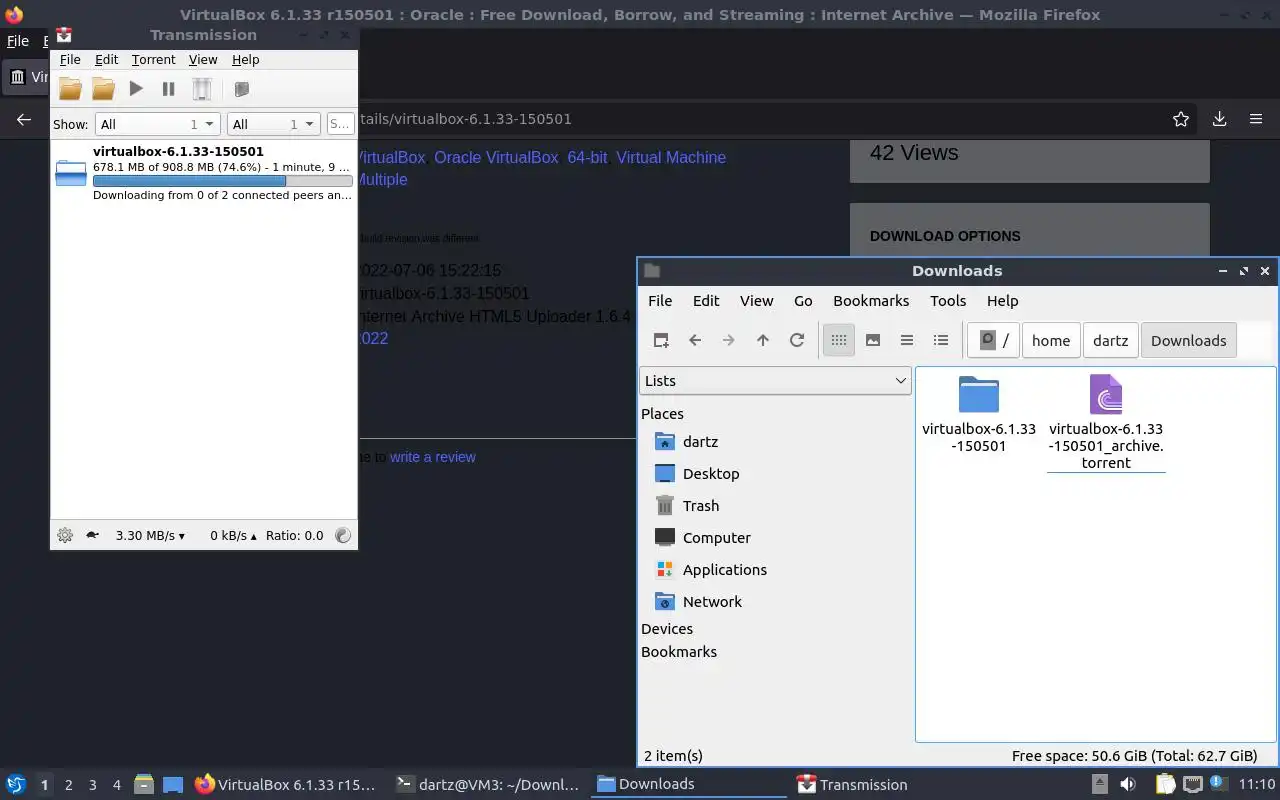This screenshot has height=800, width=1280.
Task: Open the start menu bird icon
Action: (x=16, y=785)
